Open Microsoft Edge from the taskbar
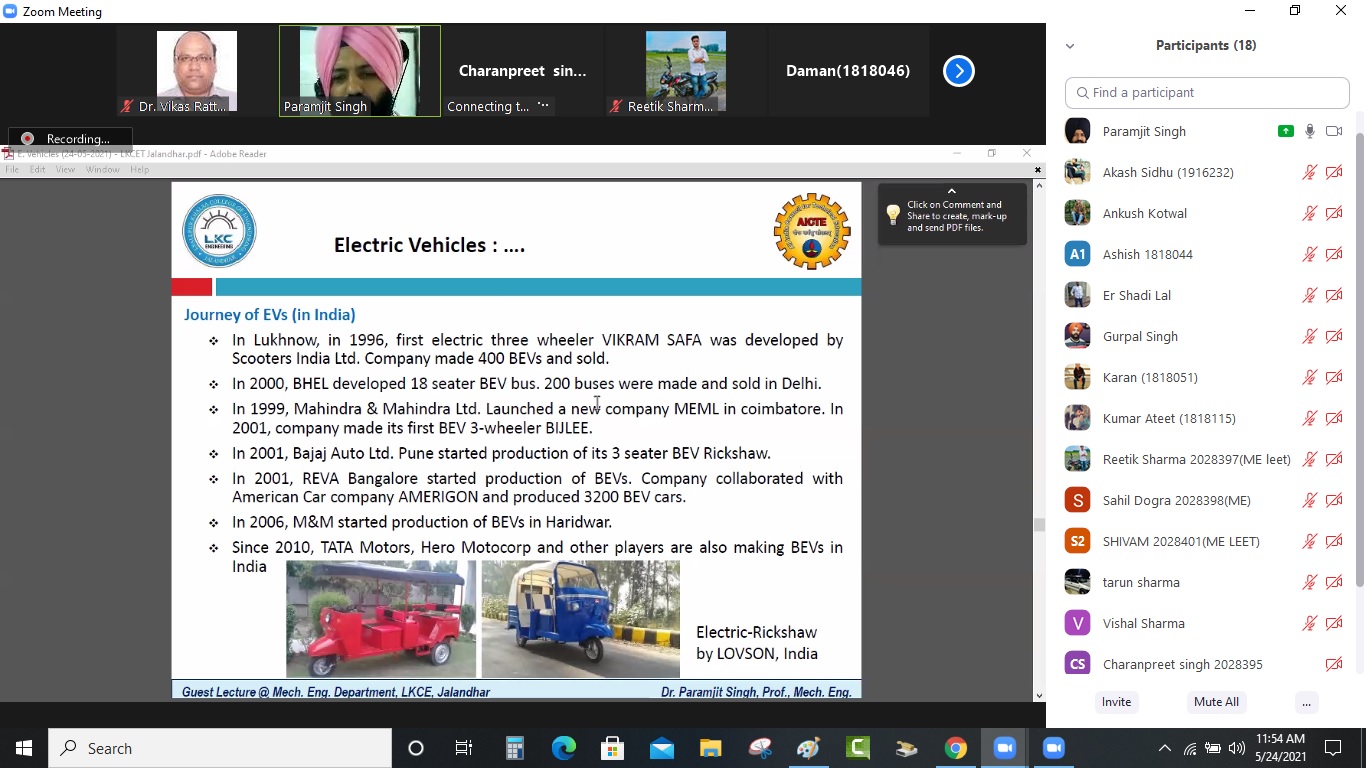The image size is (1366, 768). coord(564,748)
